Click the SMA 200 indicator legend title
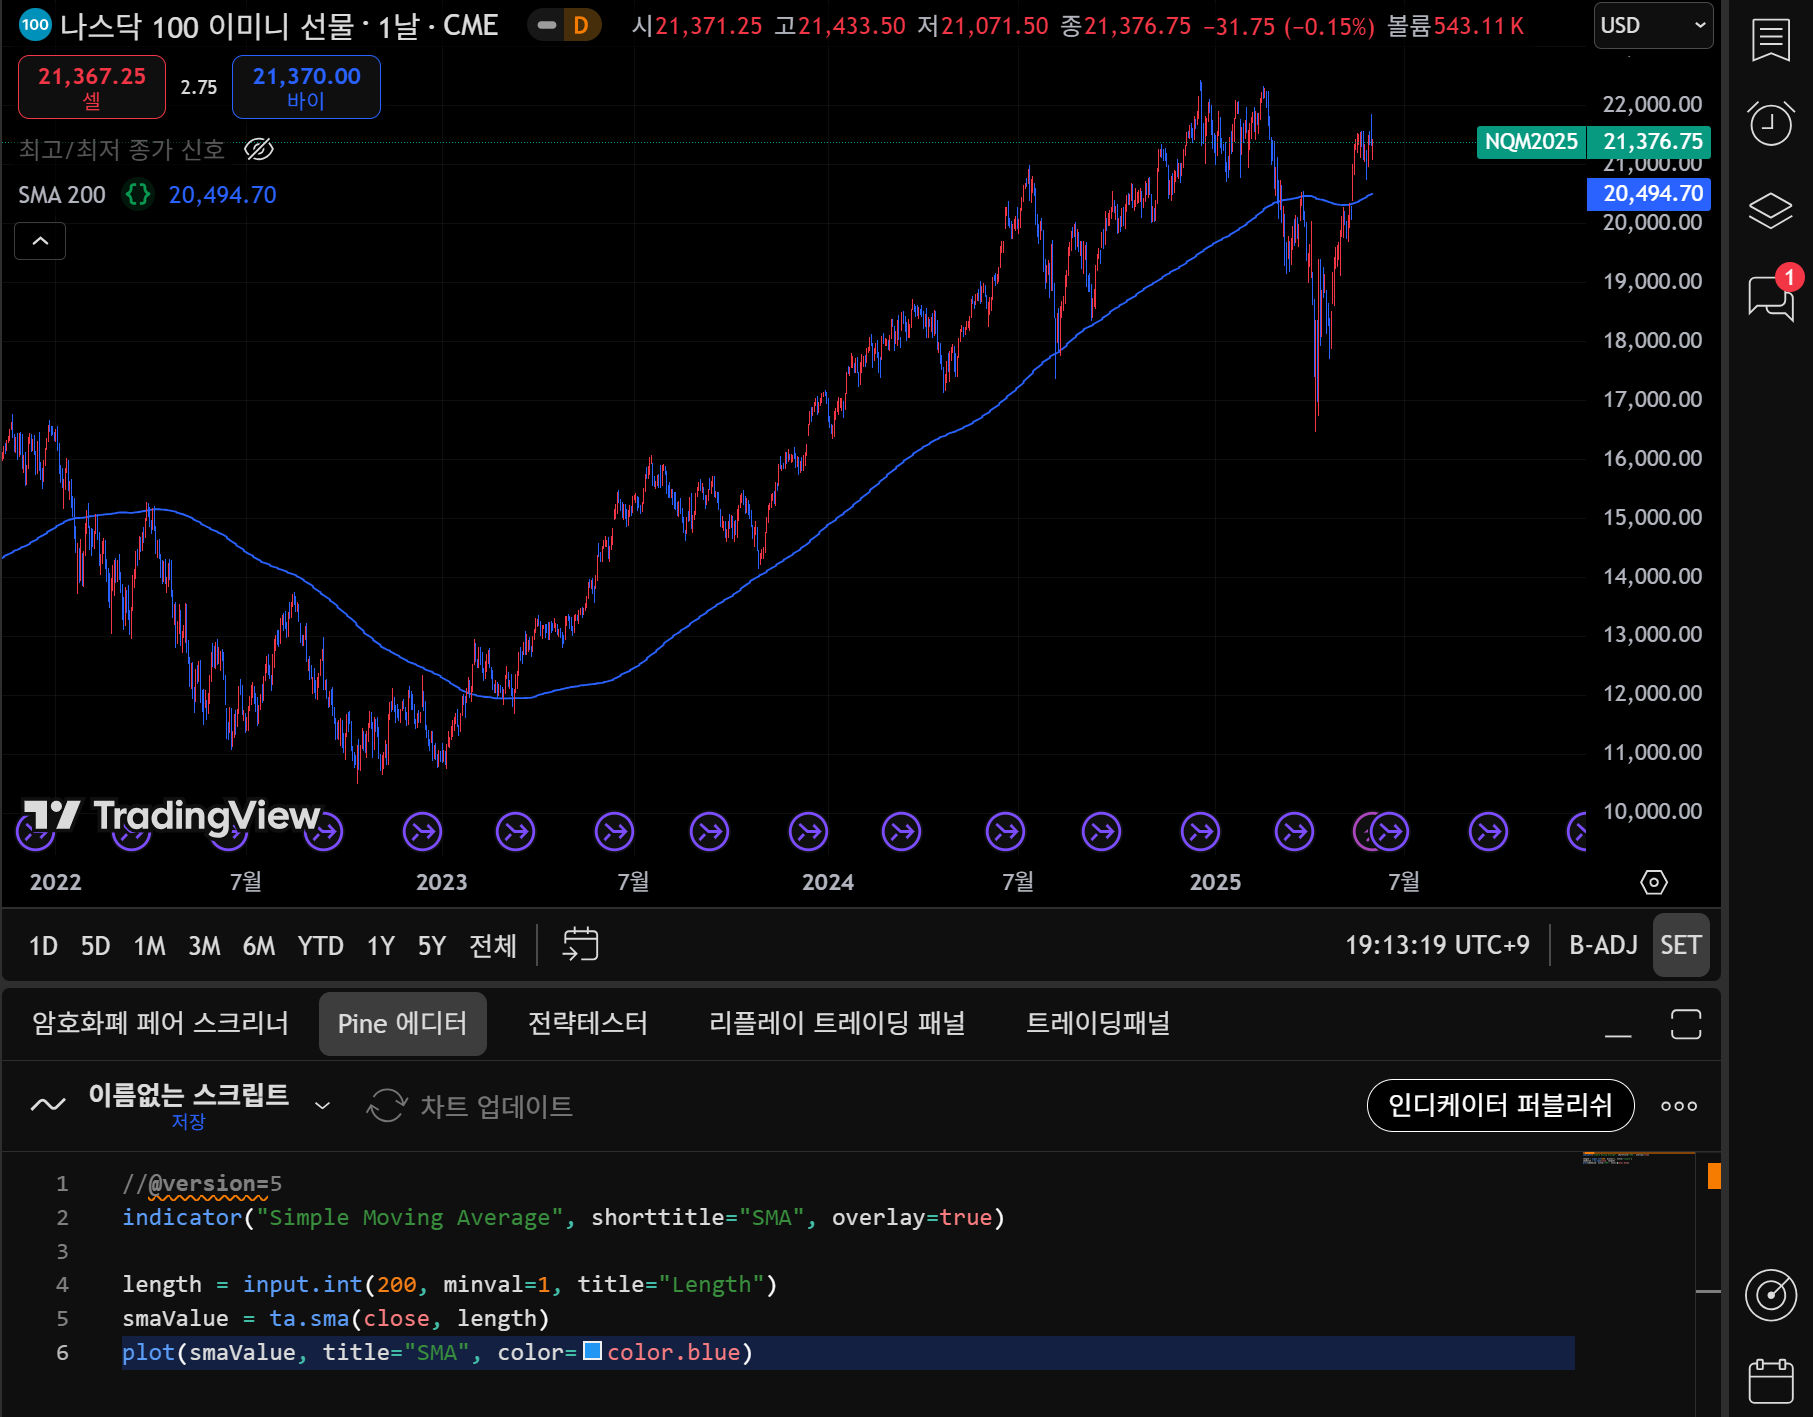This screenshot has height=1417, width=1813. tap(62, 194)
